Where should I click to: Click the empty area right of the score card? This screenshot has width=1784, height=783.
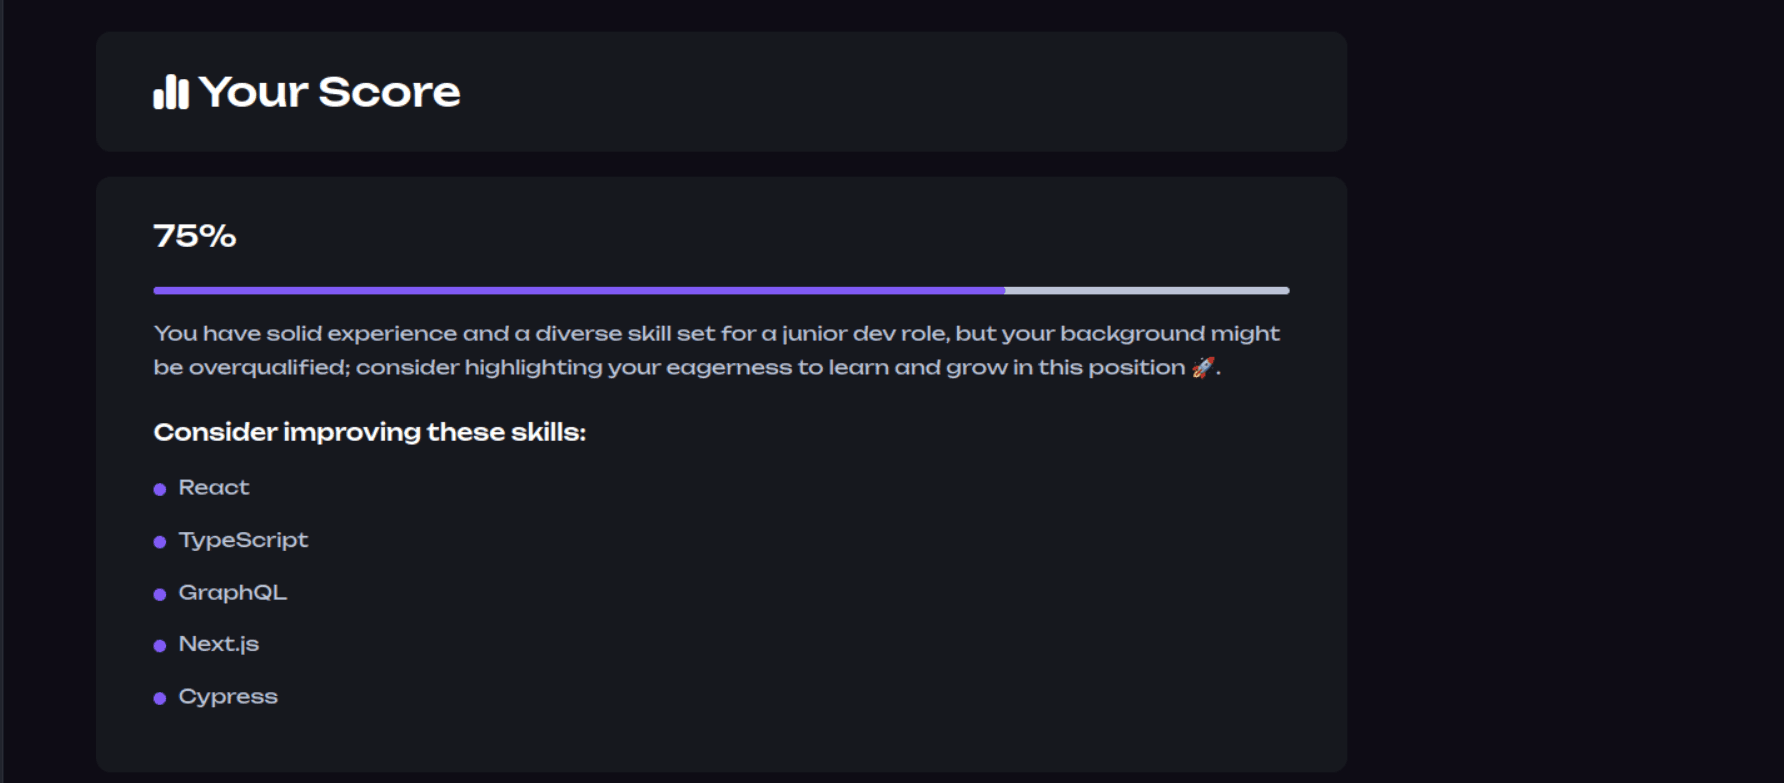coord(1565,400)
